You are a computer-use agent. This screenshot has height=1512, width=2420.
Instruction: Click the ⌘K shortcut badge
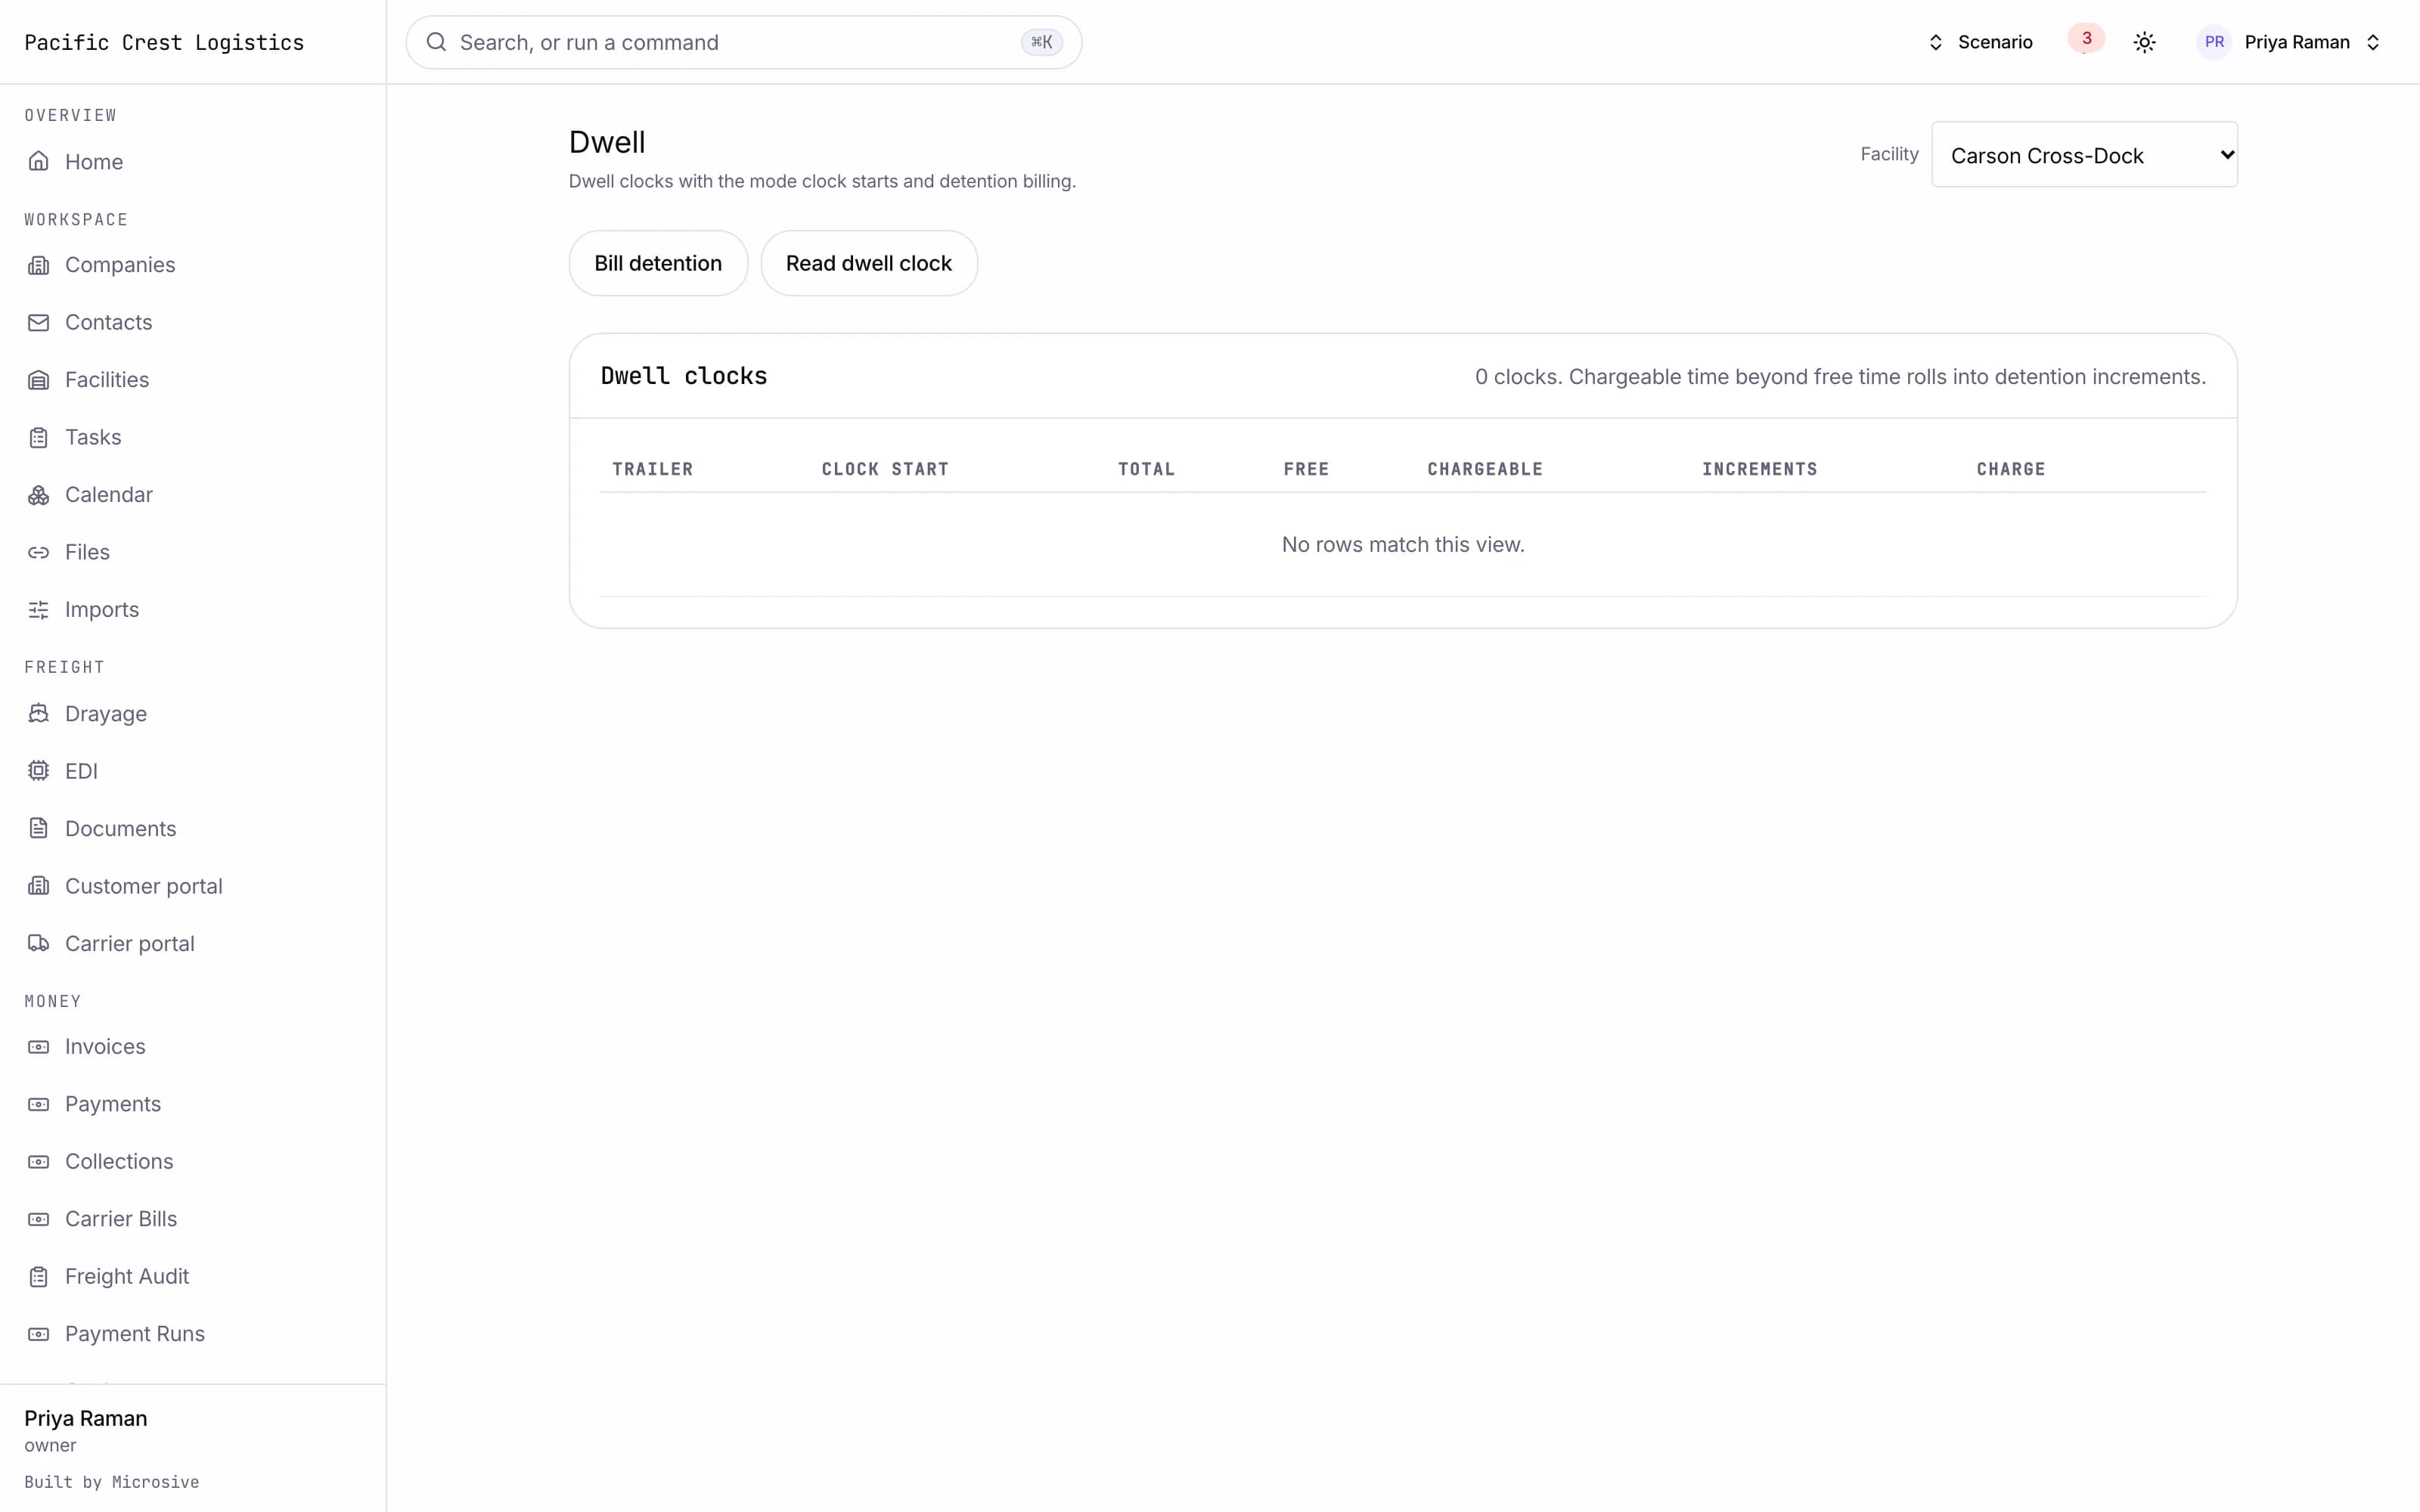(1041, 42)
